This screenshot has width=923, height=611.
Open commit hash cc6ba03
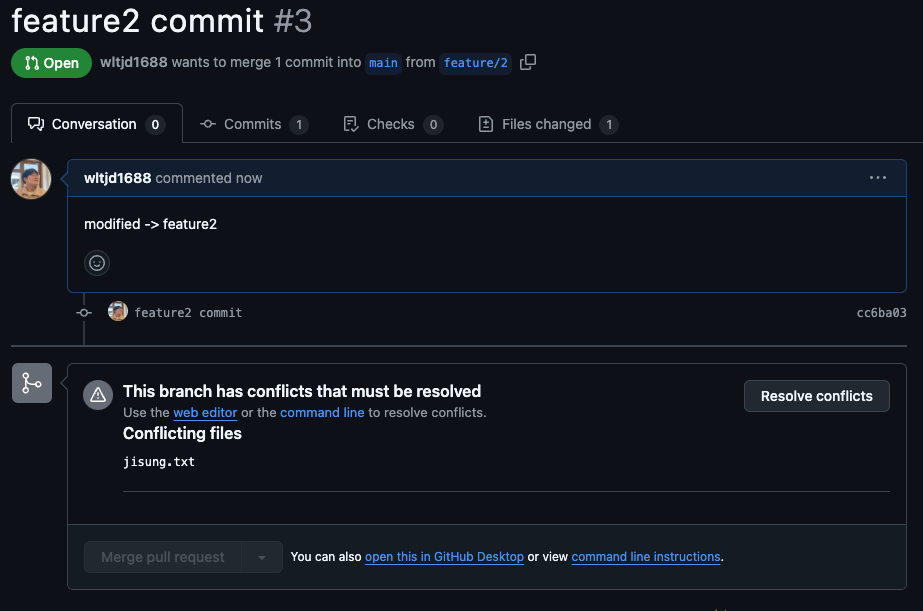[x=881, y=313]
